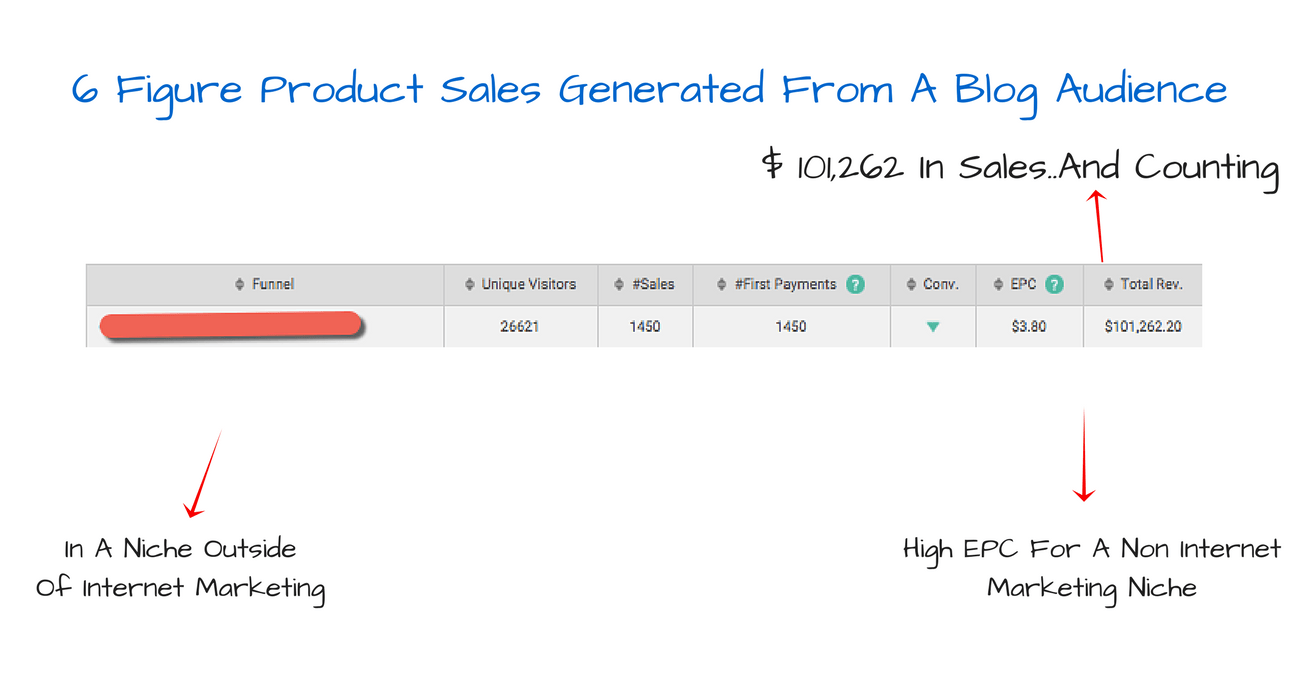Select the 26621 unique visitors cell
This screenshot has width=1300, height=700.
521,326
